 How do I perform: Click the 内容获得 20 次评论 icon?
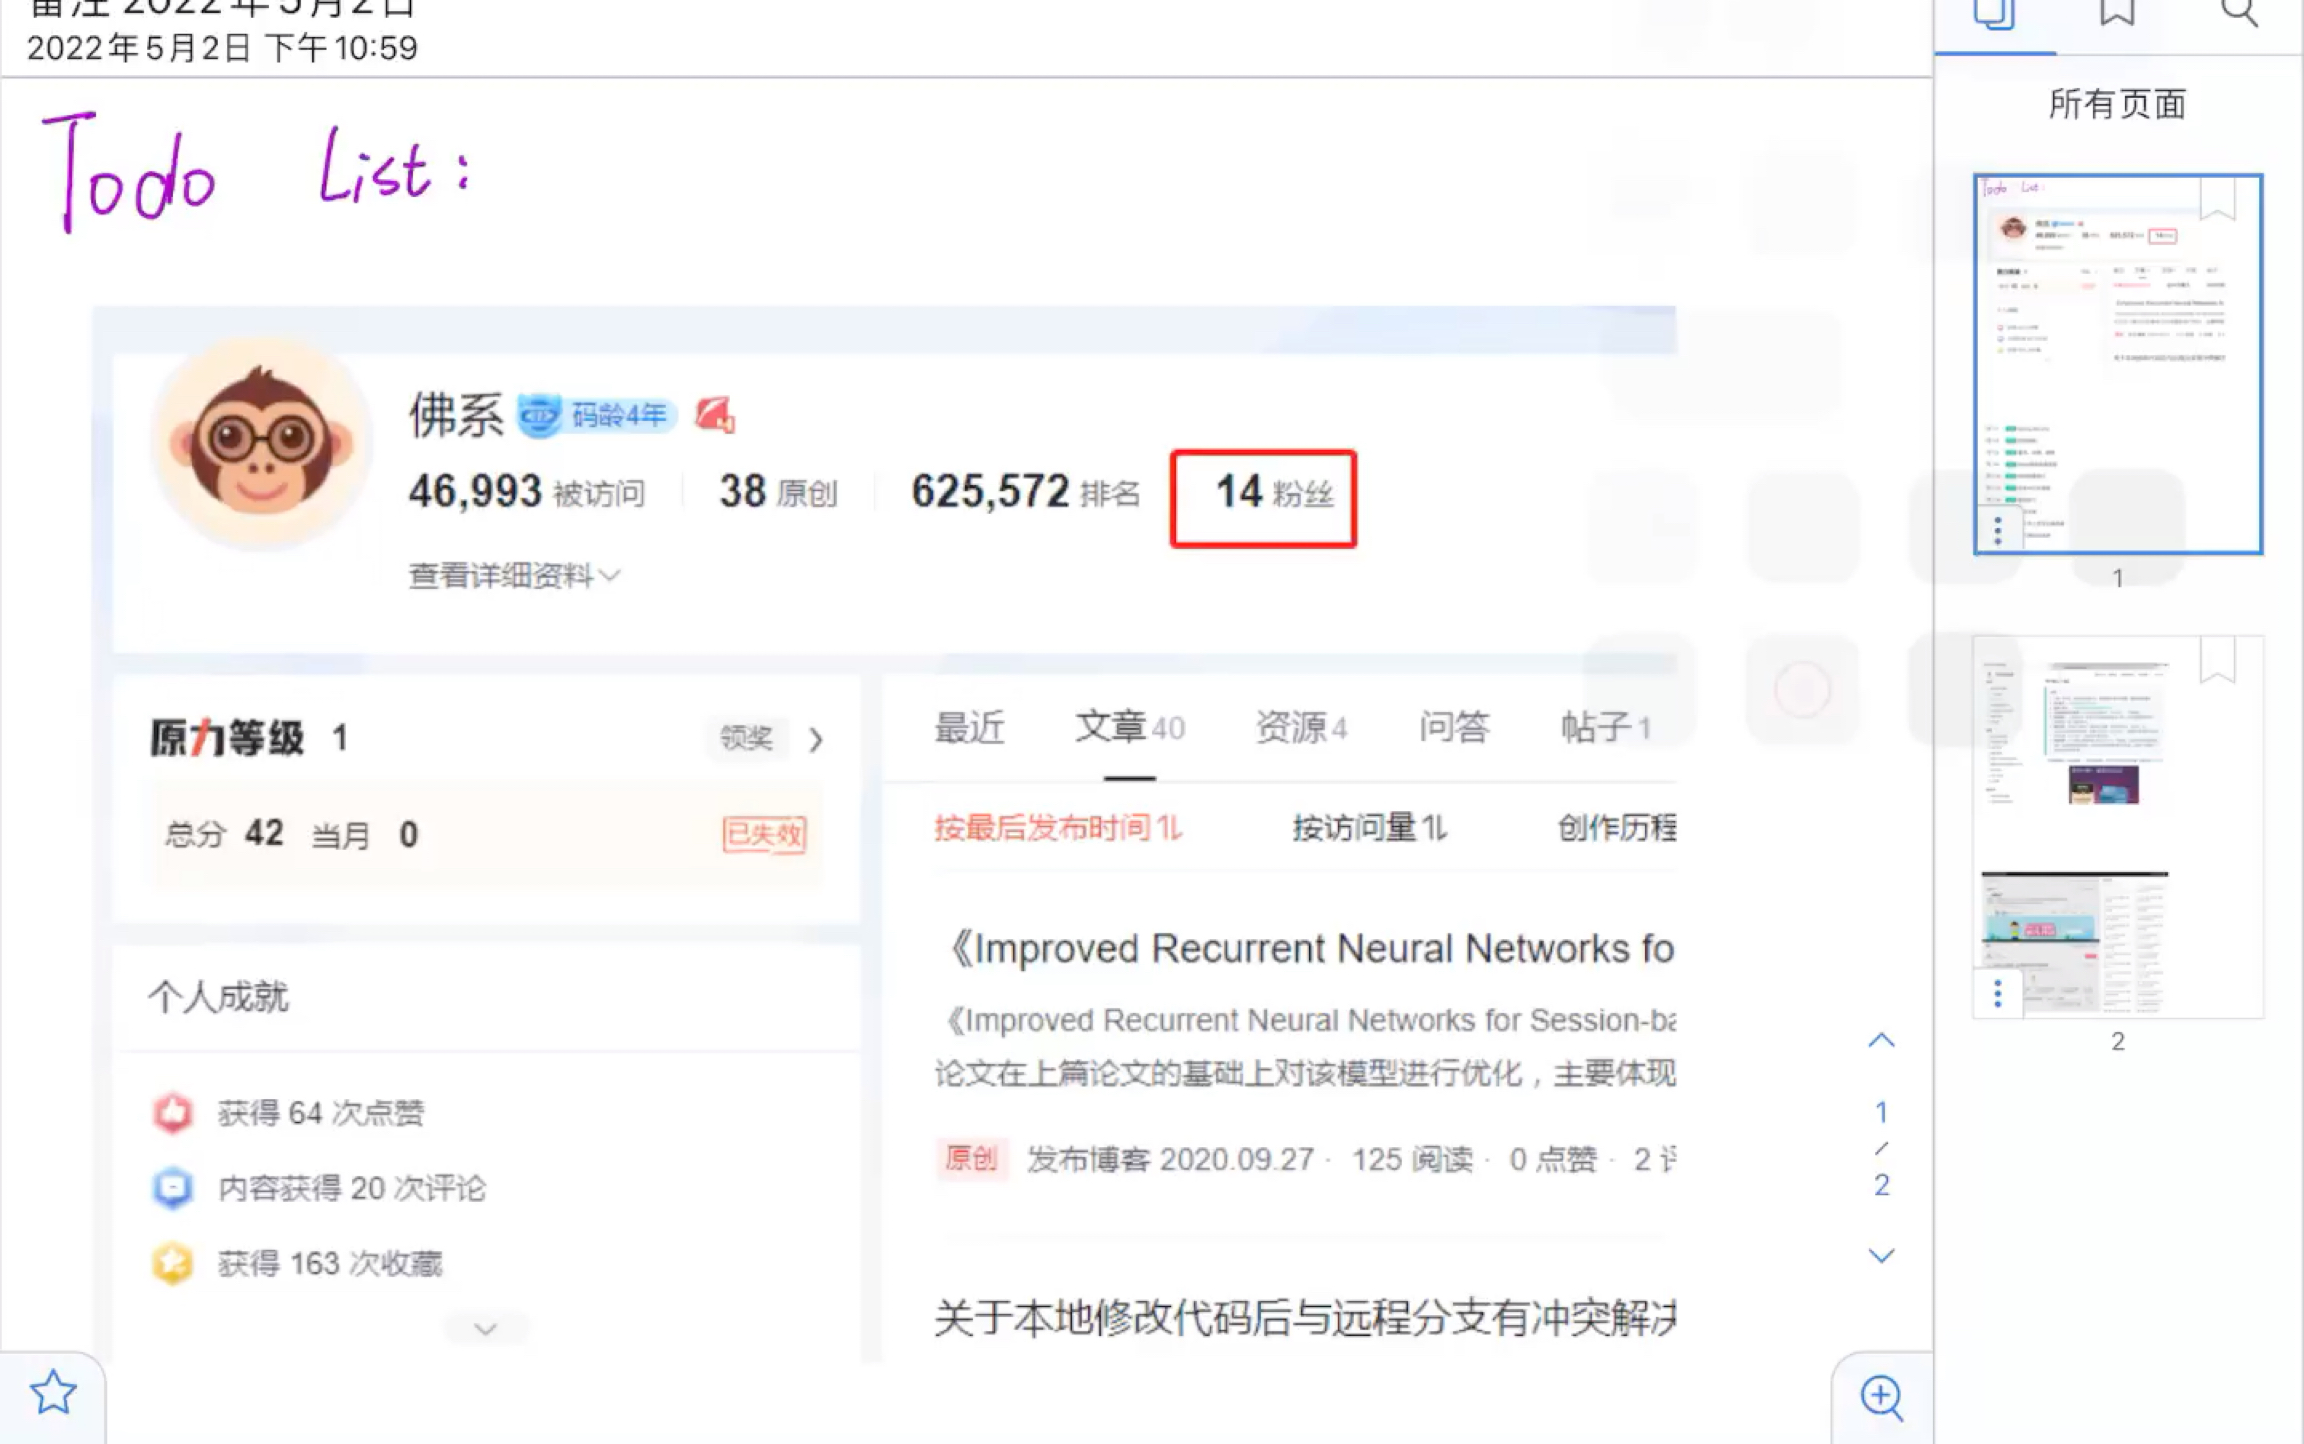pyautogui.click(x=173, y=1188)
